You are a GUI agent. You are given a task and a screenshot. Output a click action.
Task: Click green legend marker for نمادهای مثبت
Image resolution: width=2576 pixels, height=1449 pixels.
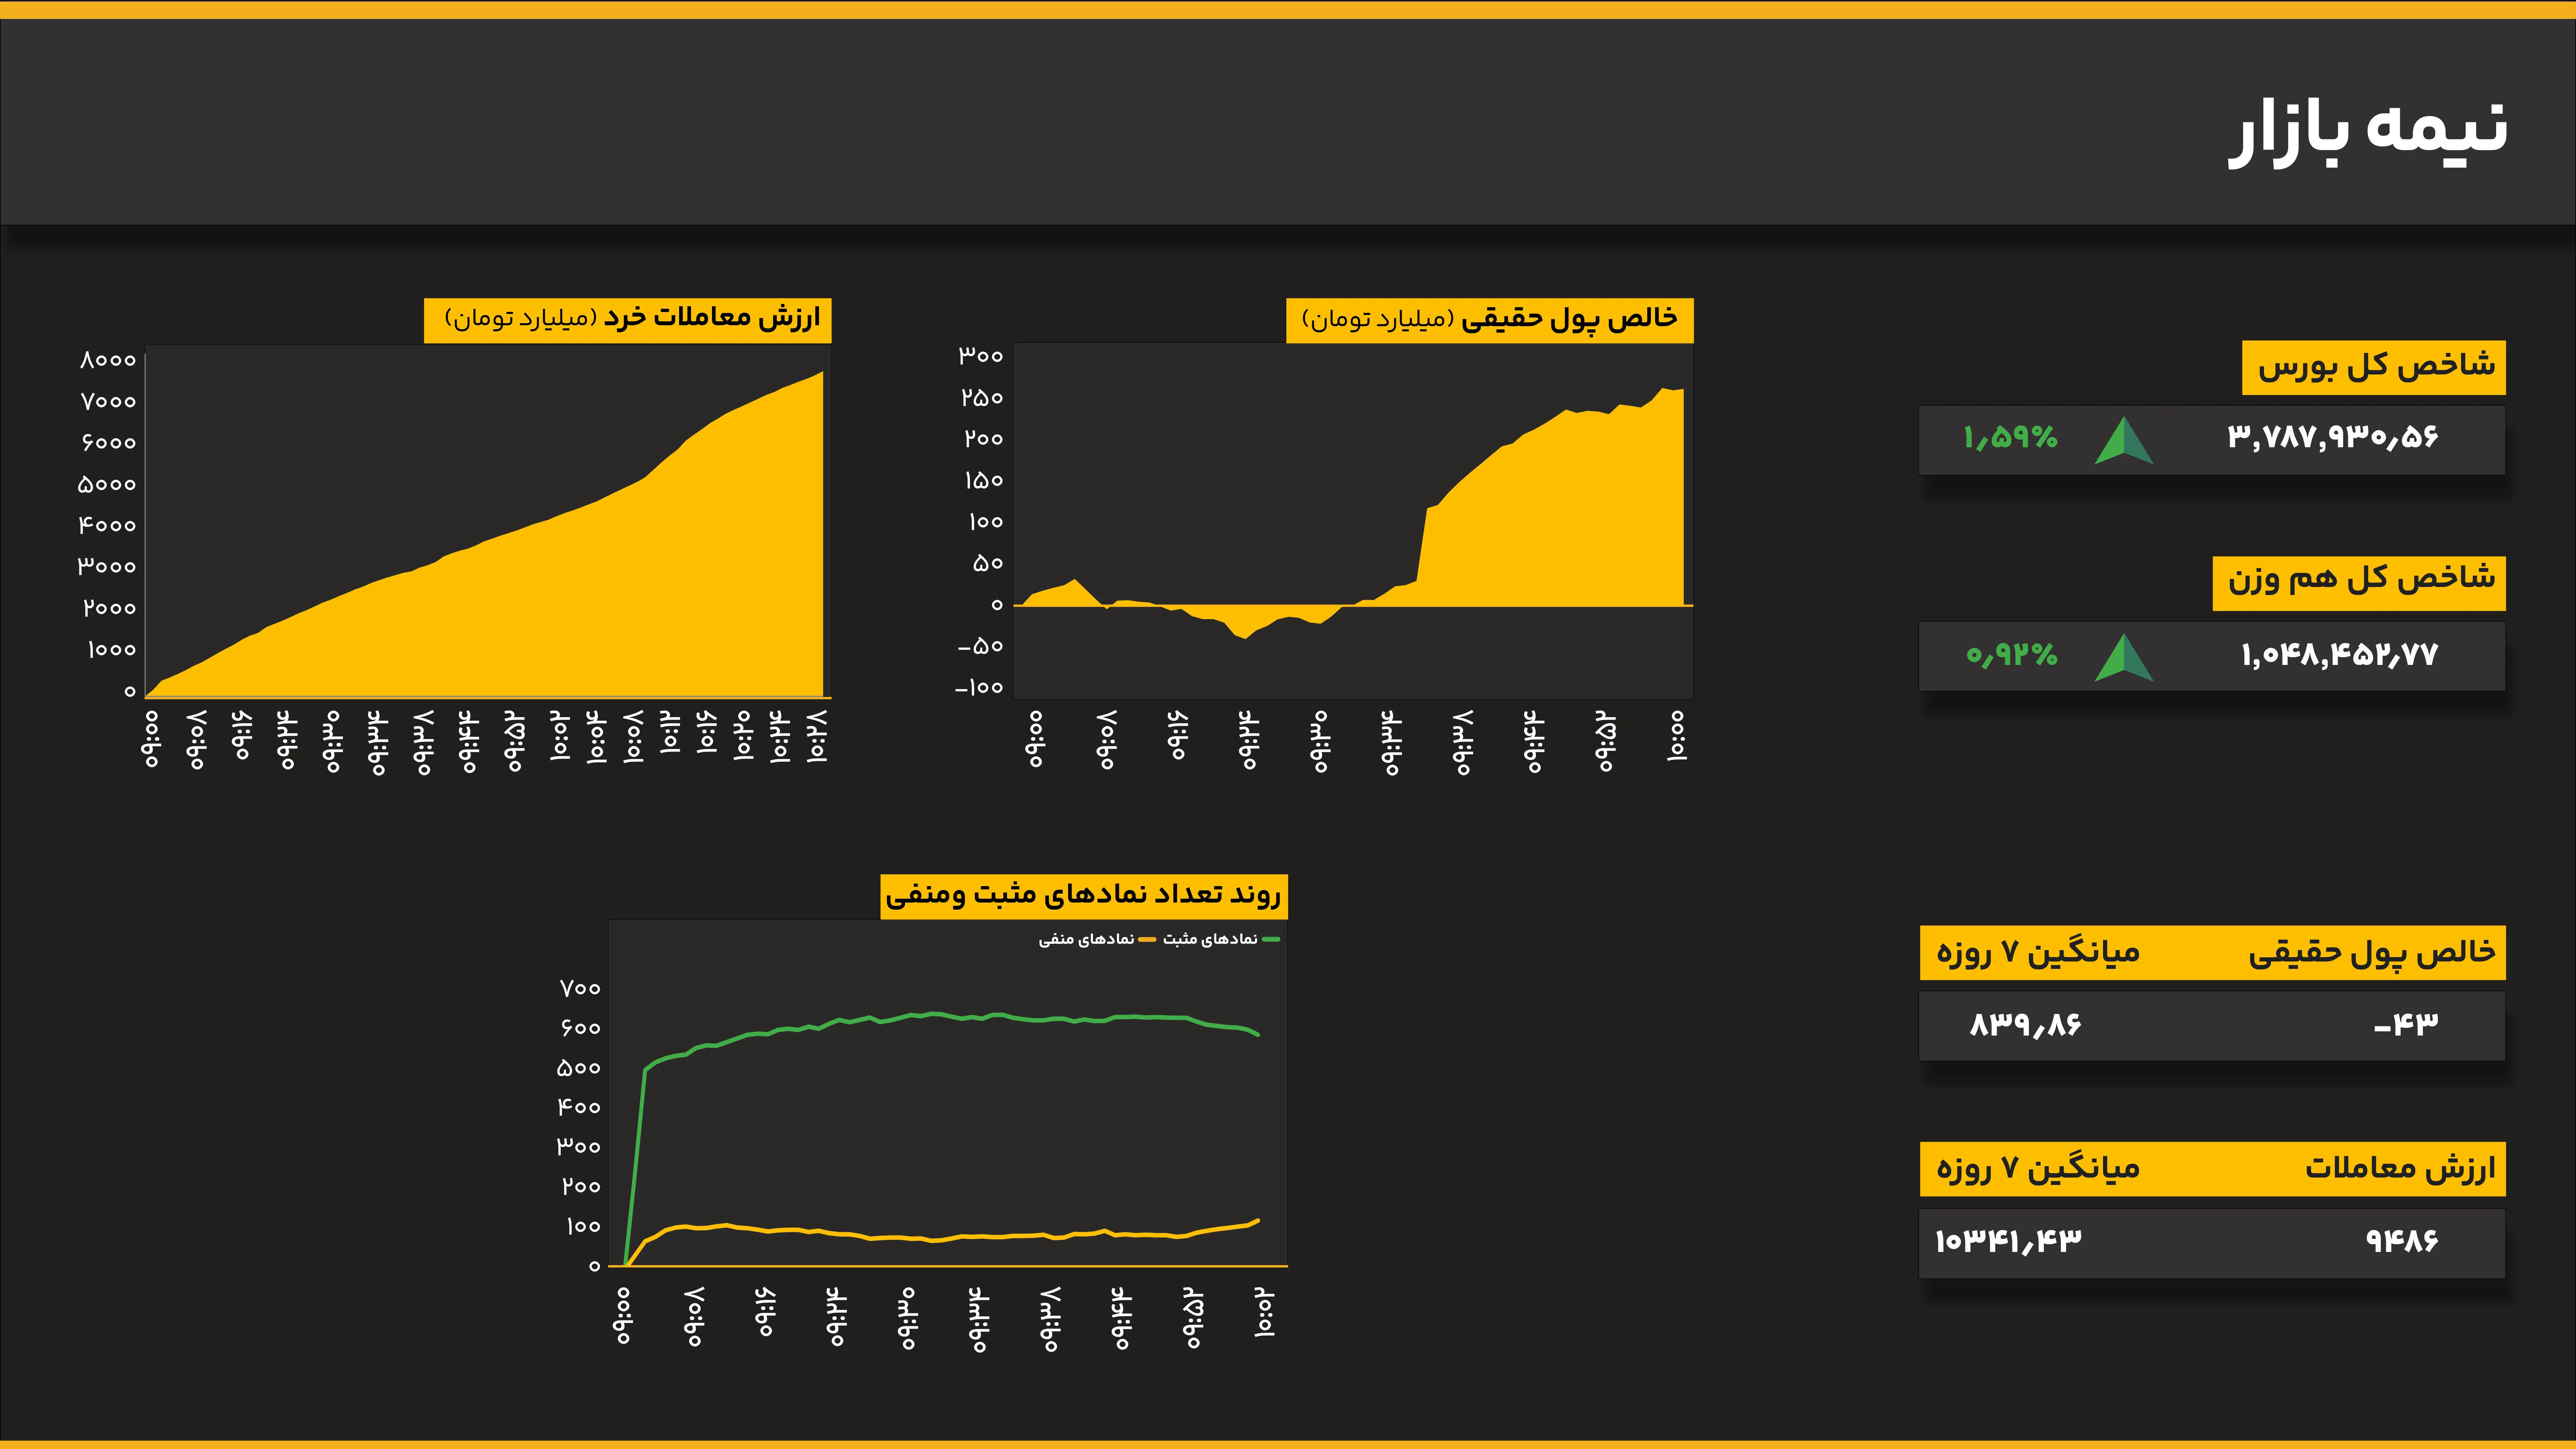(x=1271, y=939)
